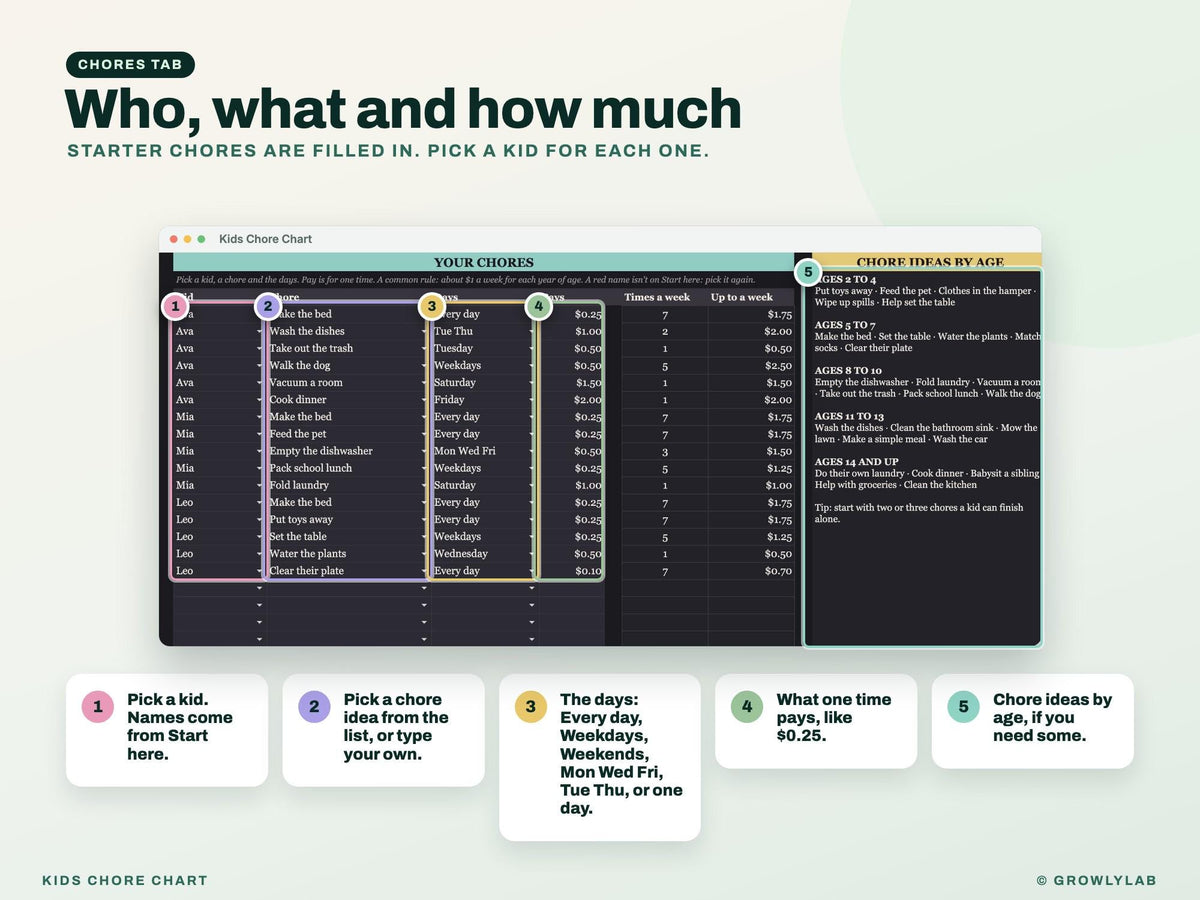Select the $1.50 weekly total in Mon Wed Fri row

pyautogui.click(x=778, y=451)
